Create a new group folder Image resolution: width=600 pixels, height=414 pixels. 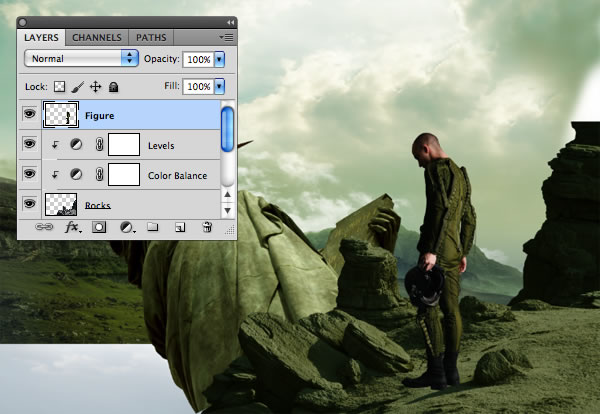(x=153, y=227)
